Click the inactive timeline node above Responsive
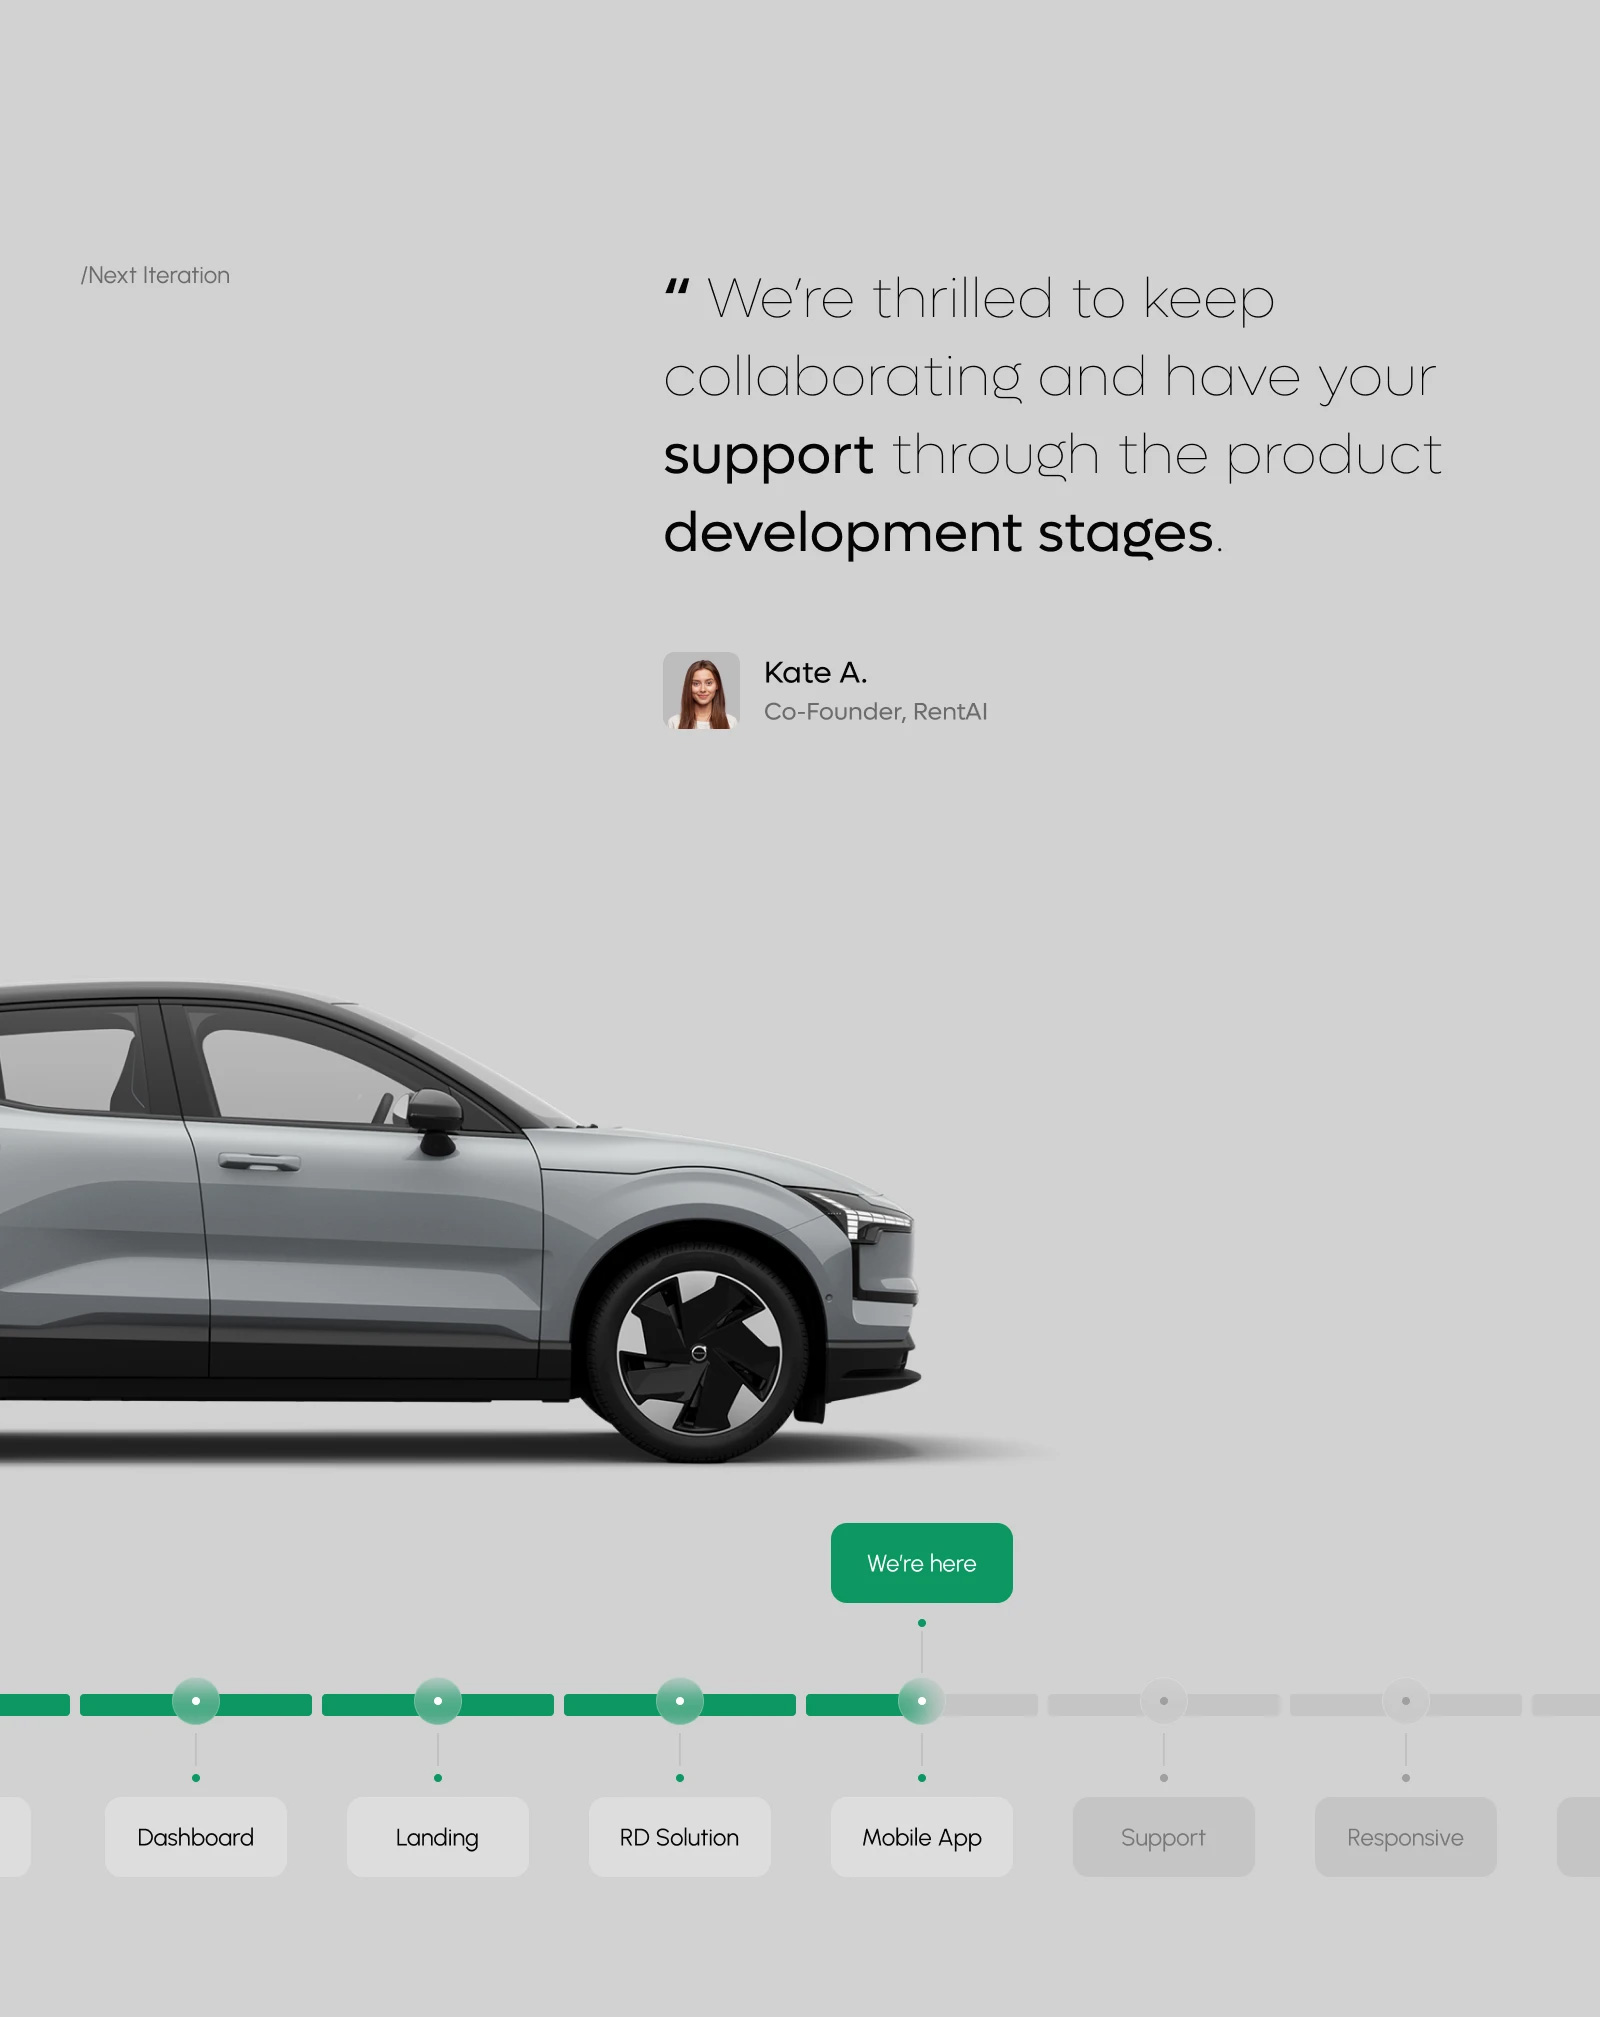Screen dimensions: 1600x2017 1406,1701
